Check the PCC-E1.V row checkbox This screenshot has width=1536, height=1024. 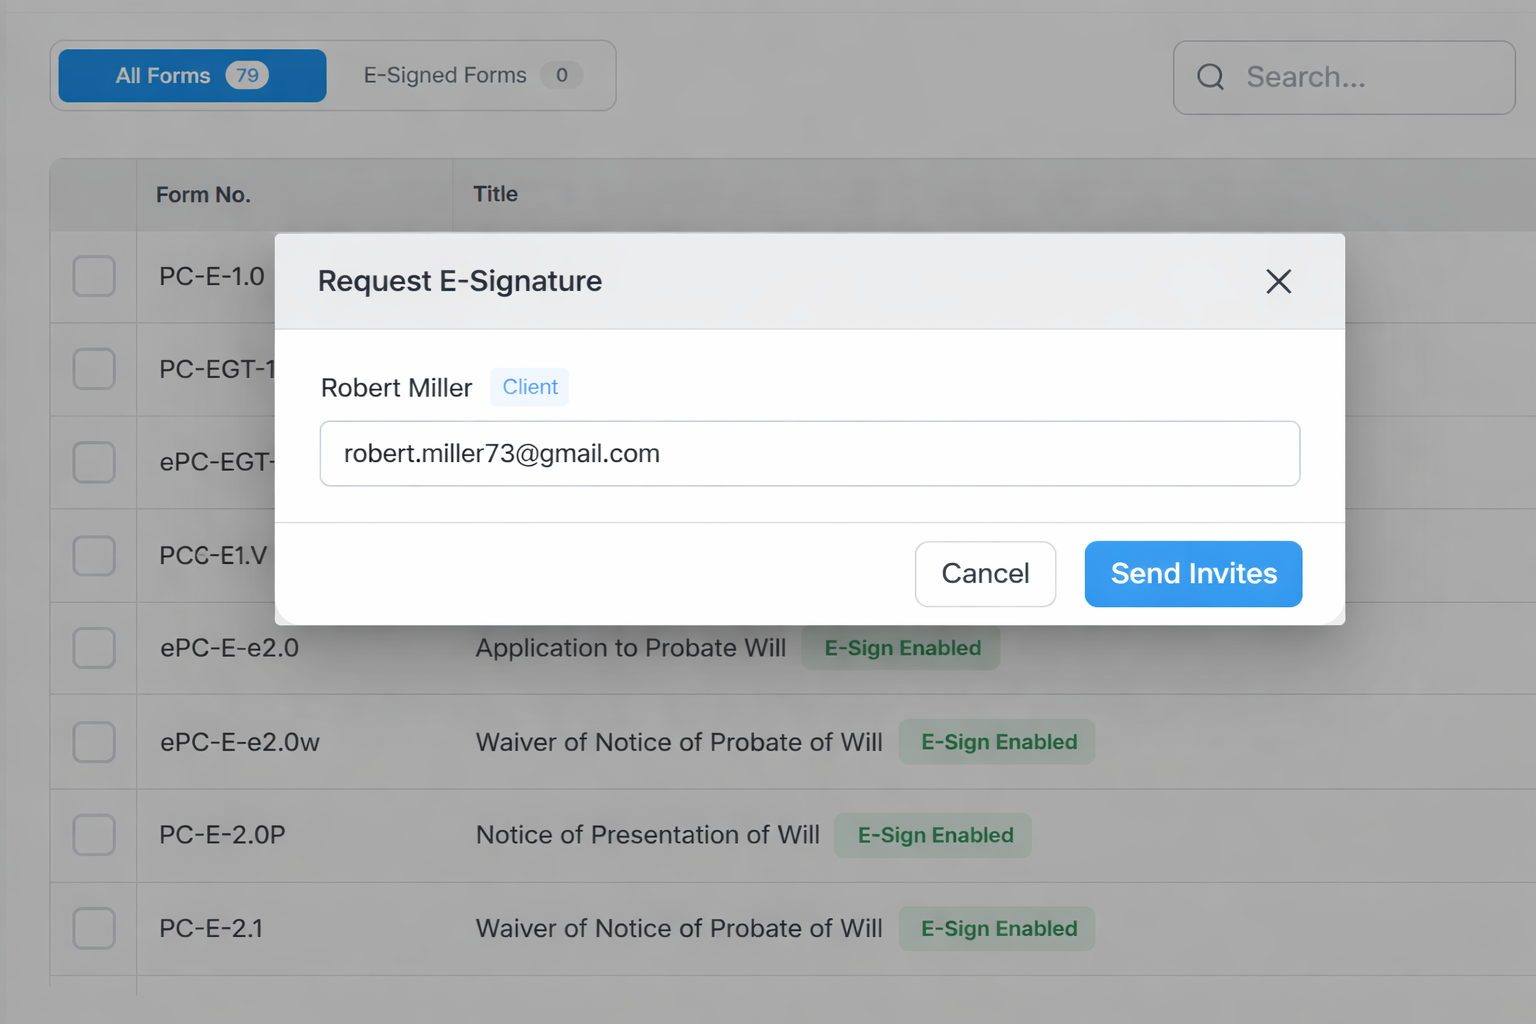click(x=94, y=555)
